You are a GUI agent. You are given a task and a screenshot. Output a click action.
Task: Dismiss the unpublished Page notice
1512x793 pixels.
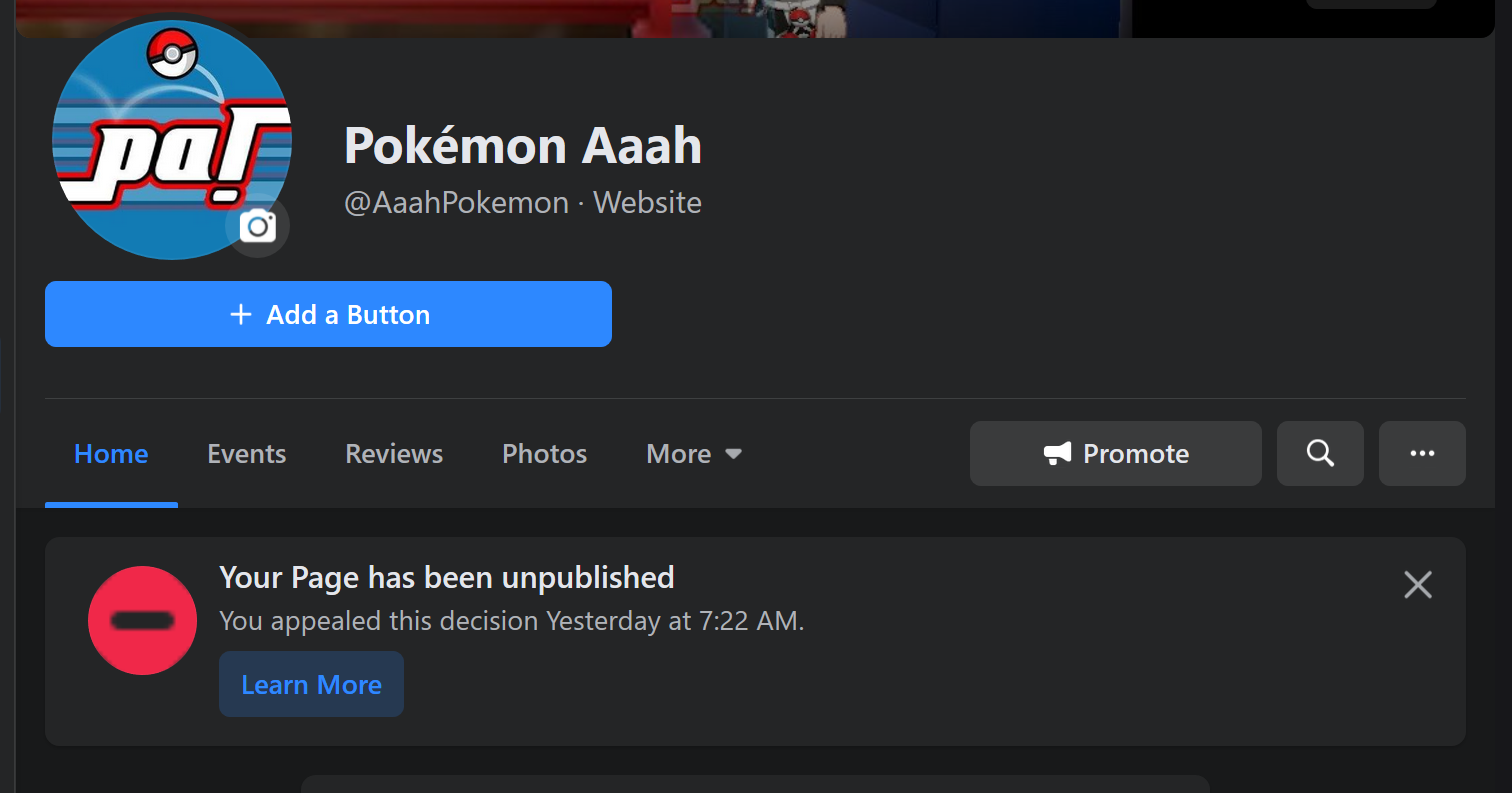tap(1418, 585)
